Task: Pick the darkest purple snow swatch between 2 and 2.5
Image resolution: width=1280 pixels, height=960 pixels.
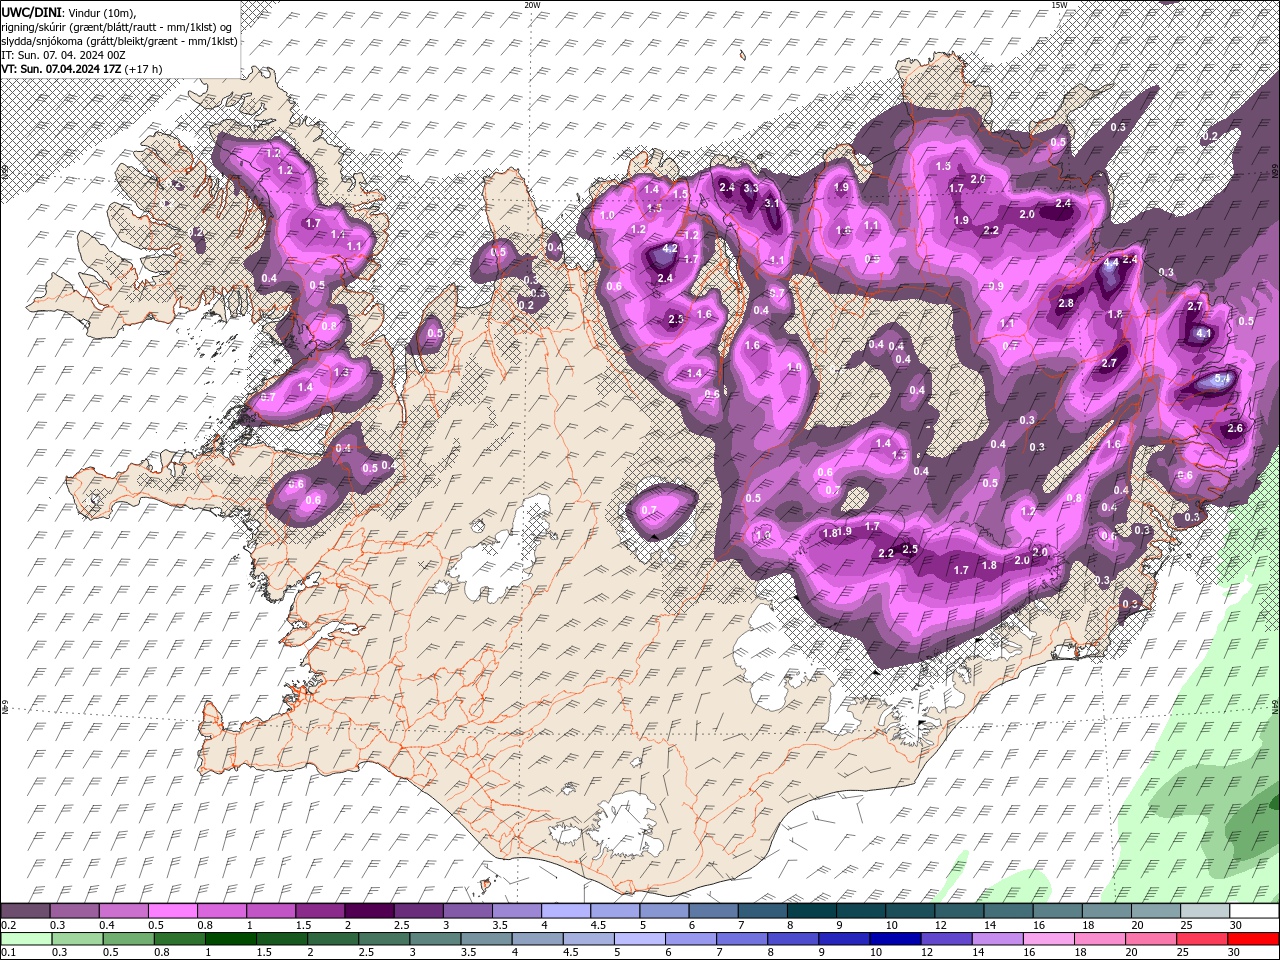Action: click(369, 911)
